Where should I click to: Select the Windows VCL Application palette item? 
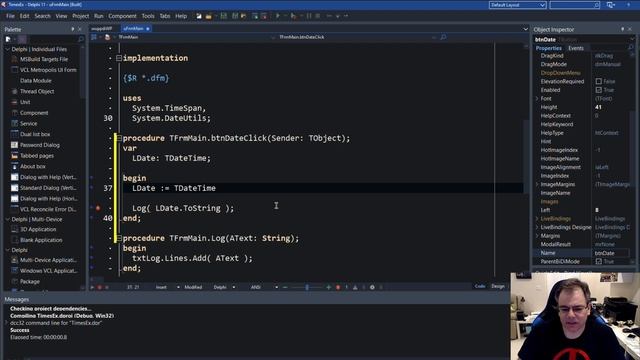point(48,271)
